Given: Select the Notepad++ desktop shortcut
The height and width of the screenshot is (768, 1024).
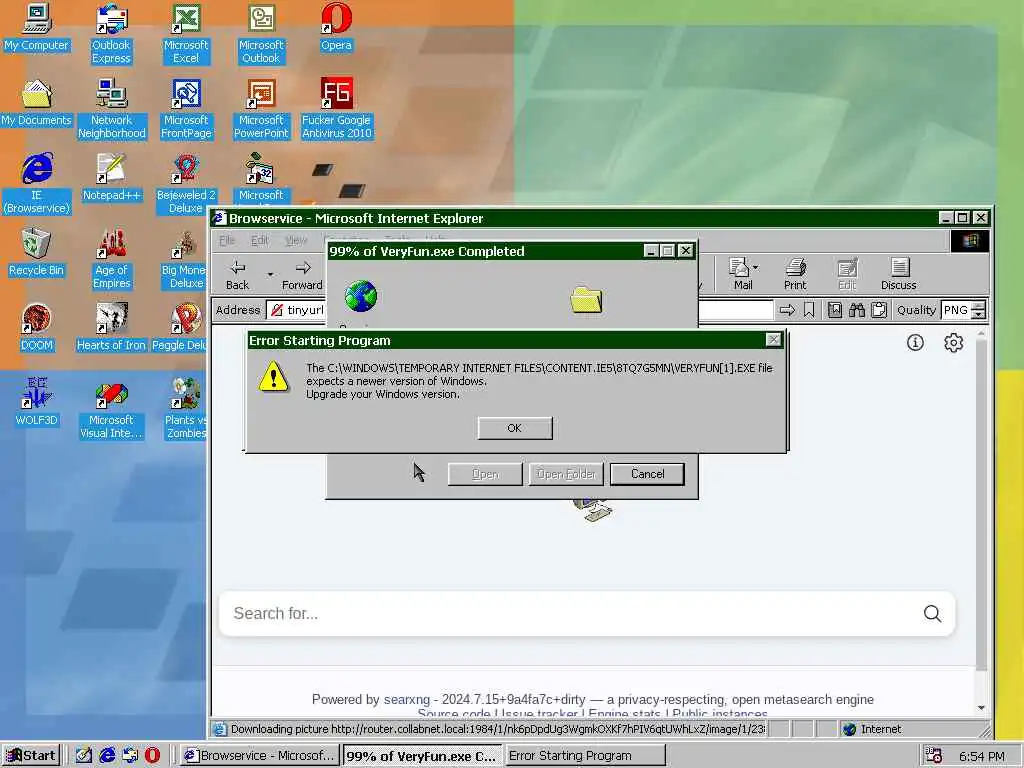Looking at the screenshot, I should click(112, 178).
